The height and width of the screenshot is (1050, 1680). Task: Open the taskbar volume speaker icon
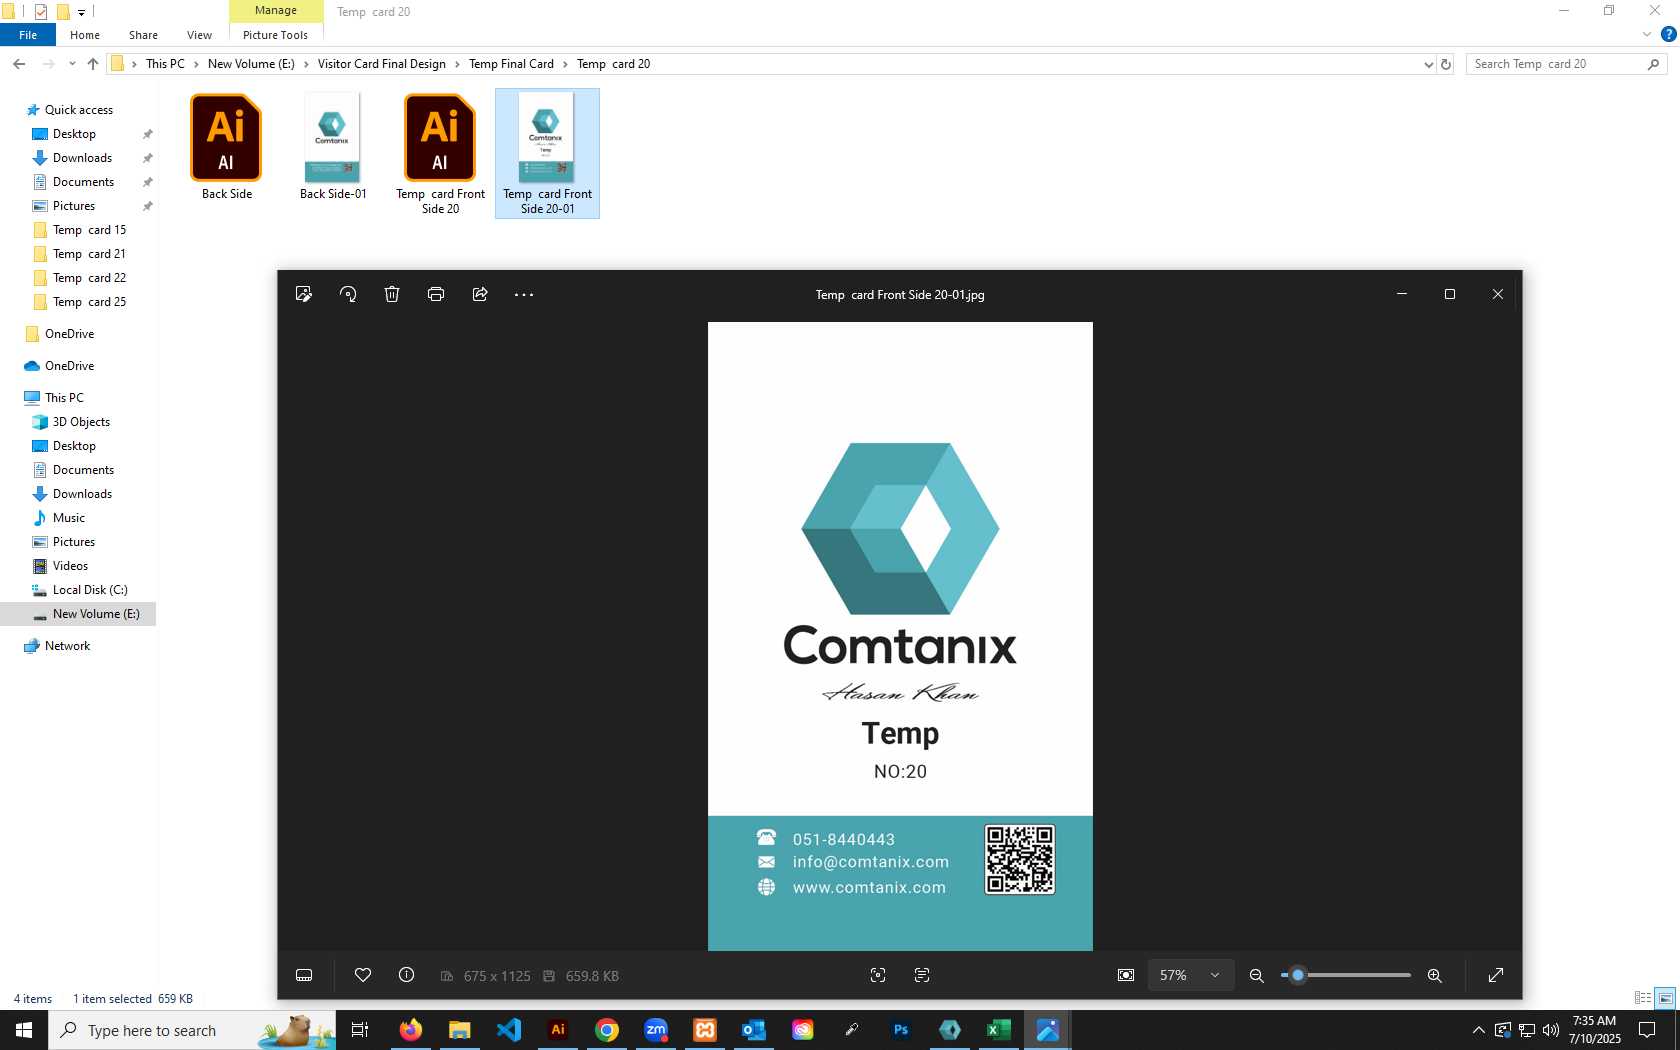(1551, 1030)
